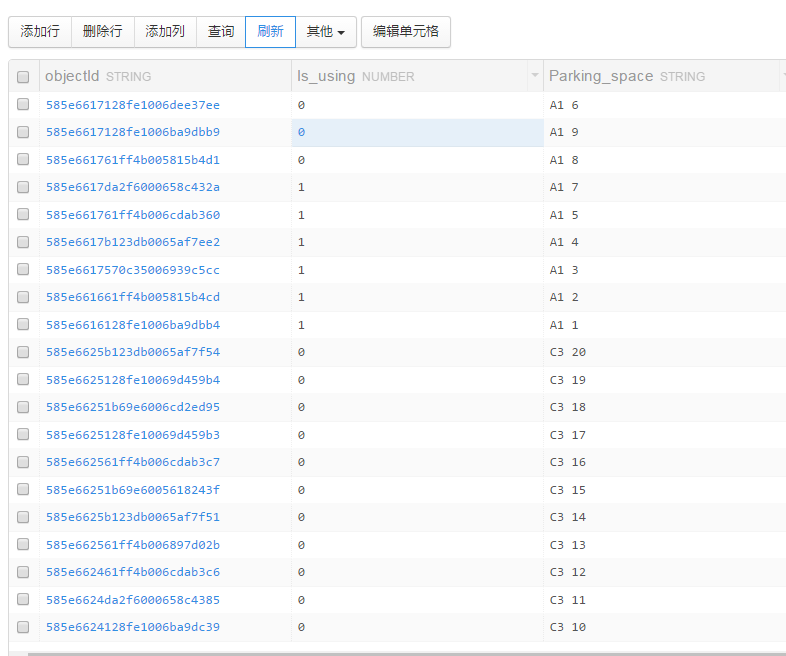
Task: Click the 添加列 button
Action: [x=165, y=32]
